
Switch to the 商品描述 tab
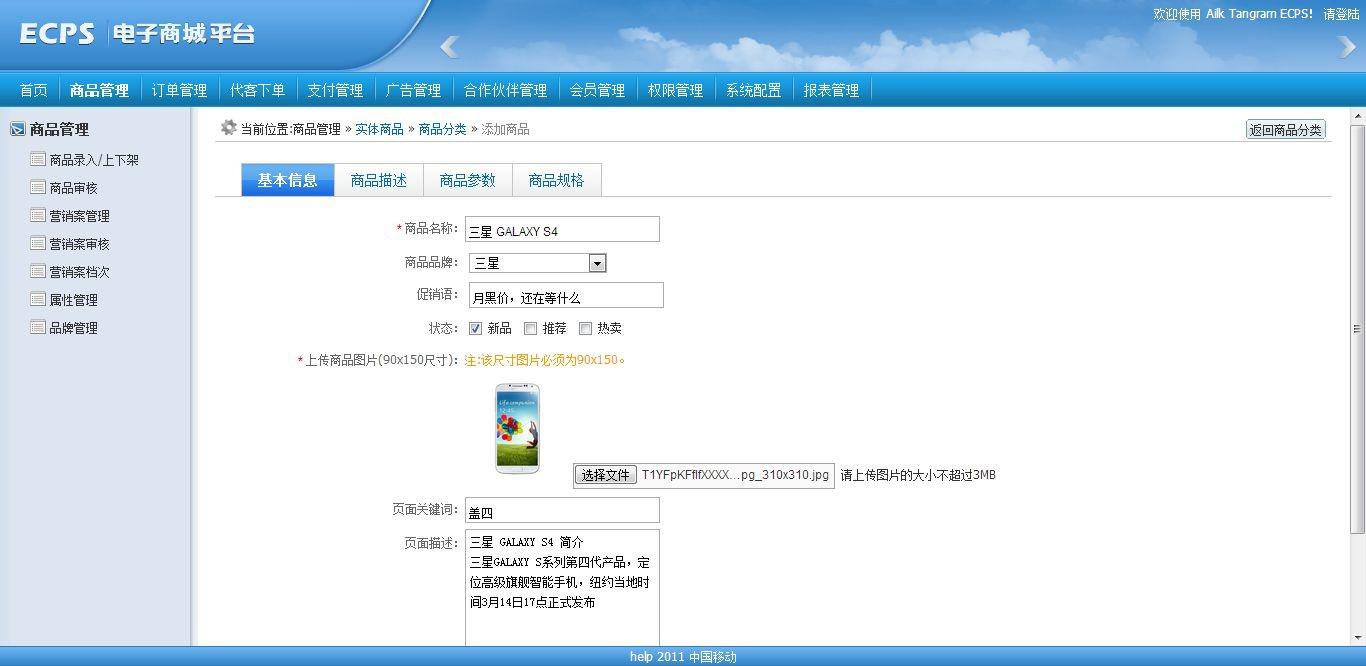(378, 180)
